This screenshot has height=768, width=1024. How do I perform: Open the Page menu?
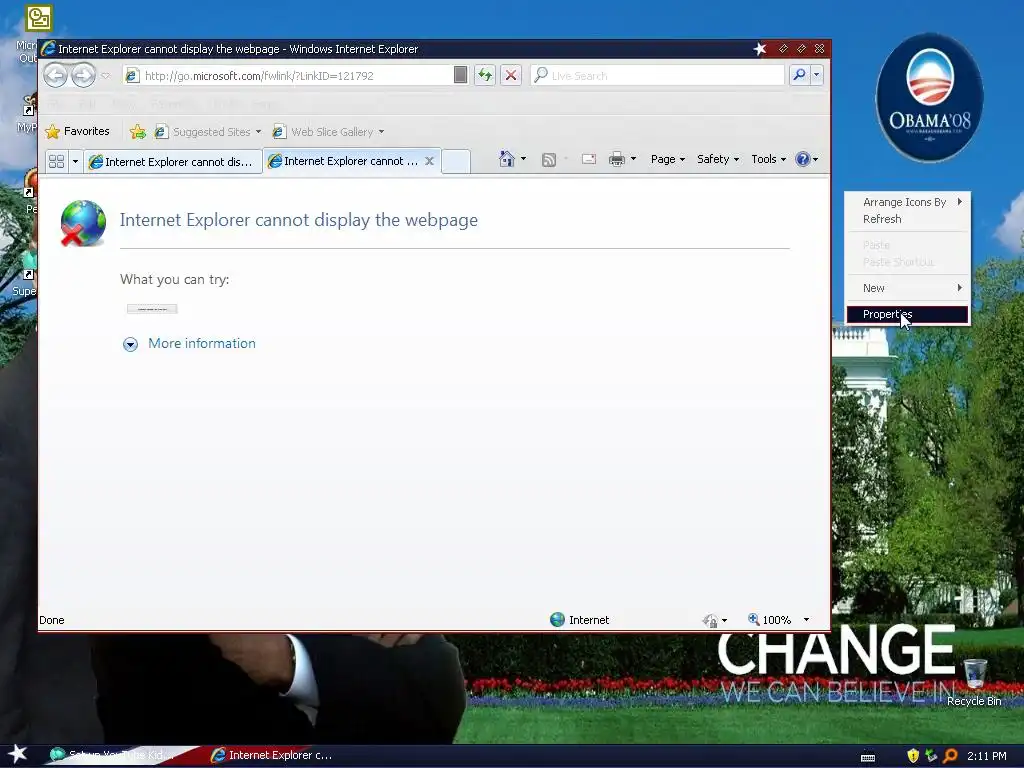[x=667, y=159]
